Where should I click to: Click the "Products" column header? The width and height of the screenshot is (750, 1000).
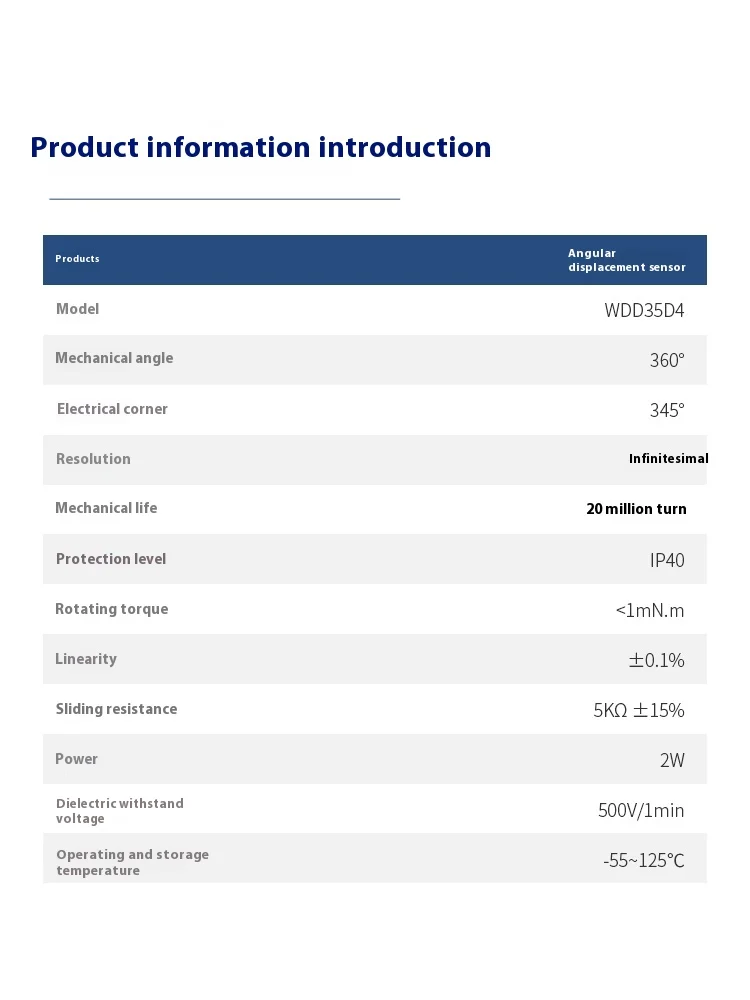(77, 259)
